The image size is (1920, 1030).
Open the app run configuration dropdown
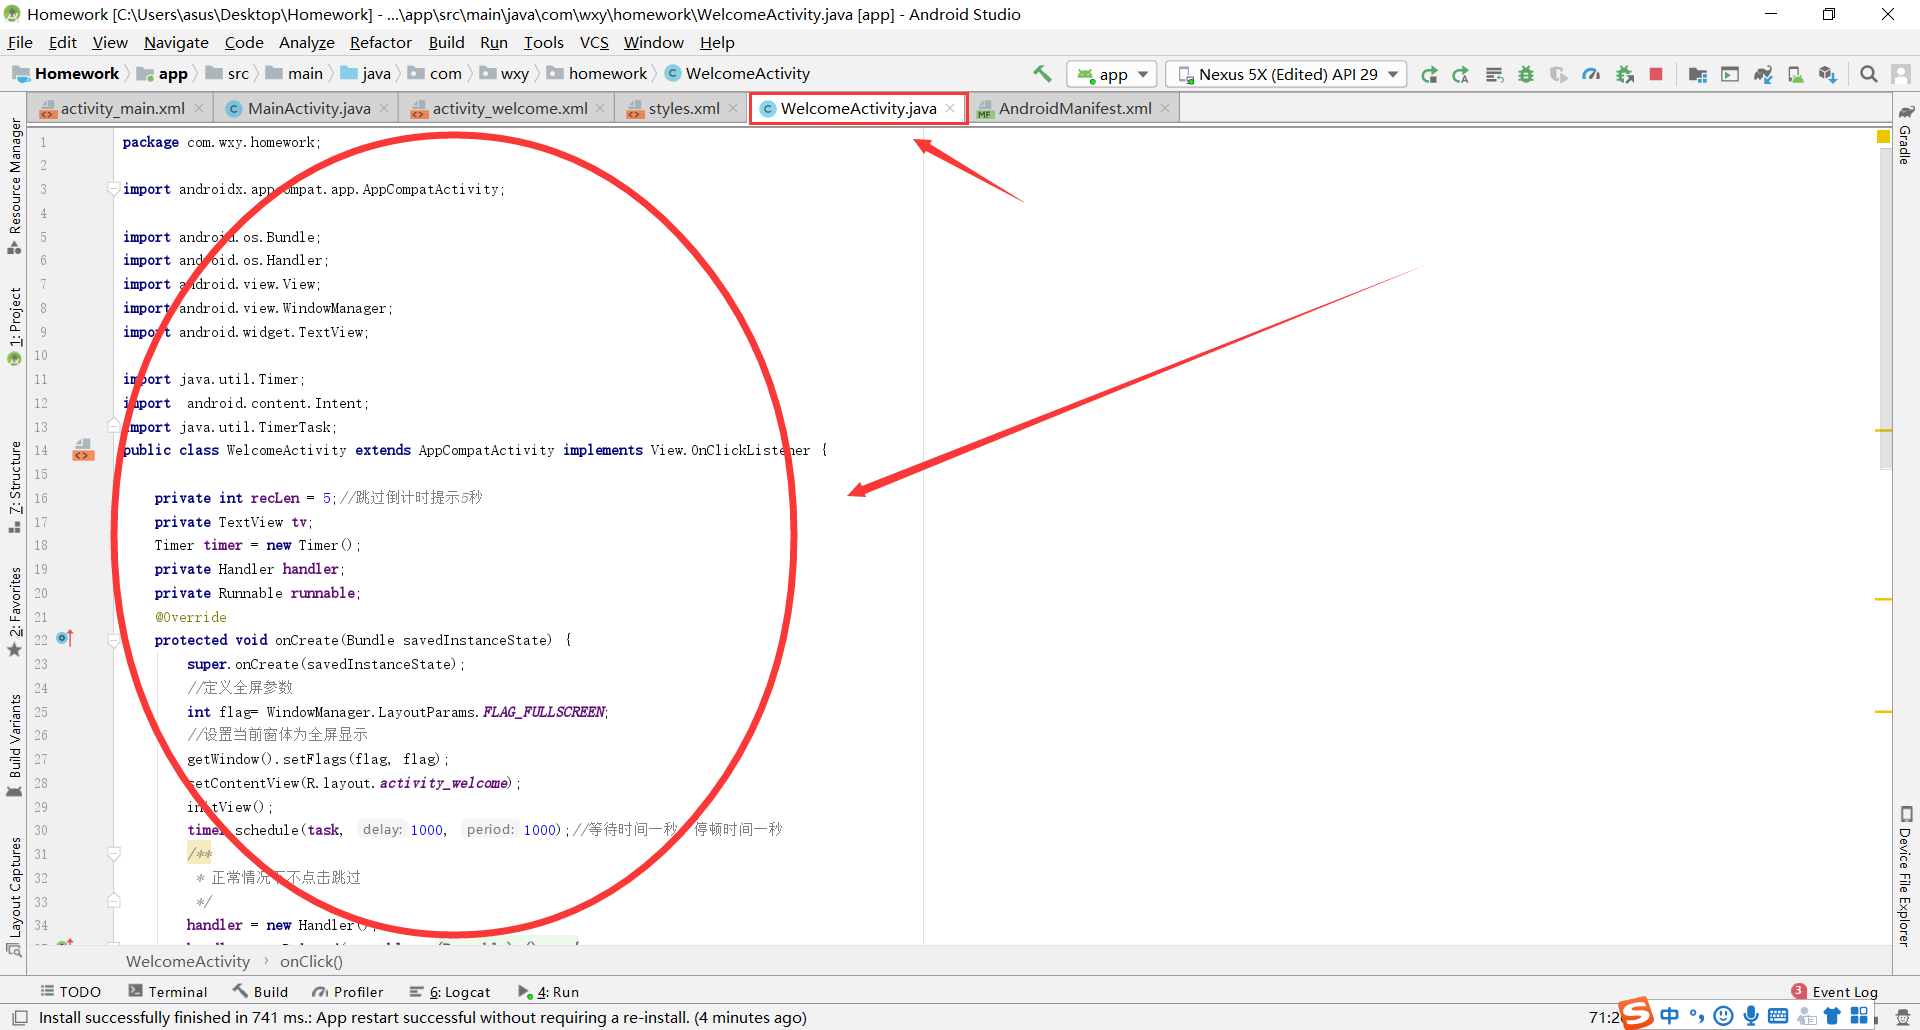click(x=1112, y=74)
